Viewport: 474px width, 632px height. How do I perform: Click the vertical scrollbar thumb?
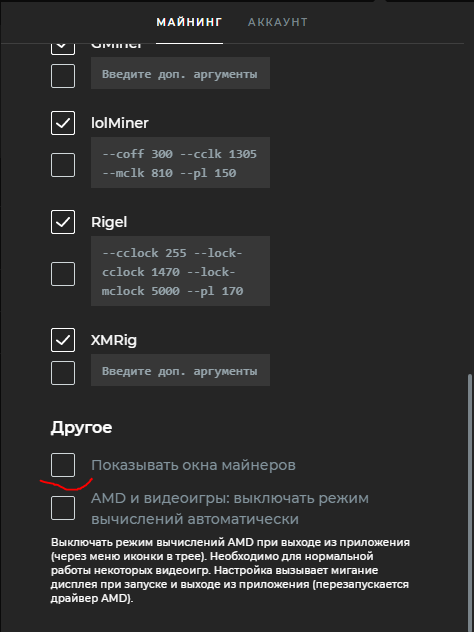(x=469, y=500)
